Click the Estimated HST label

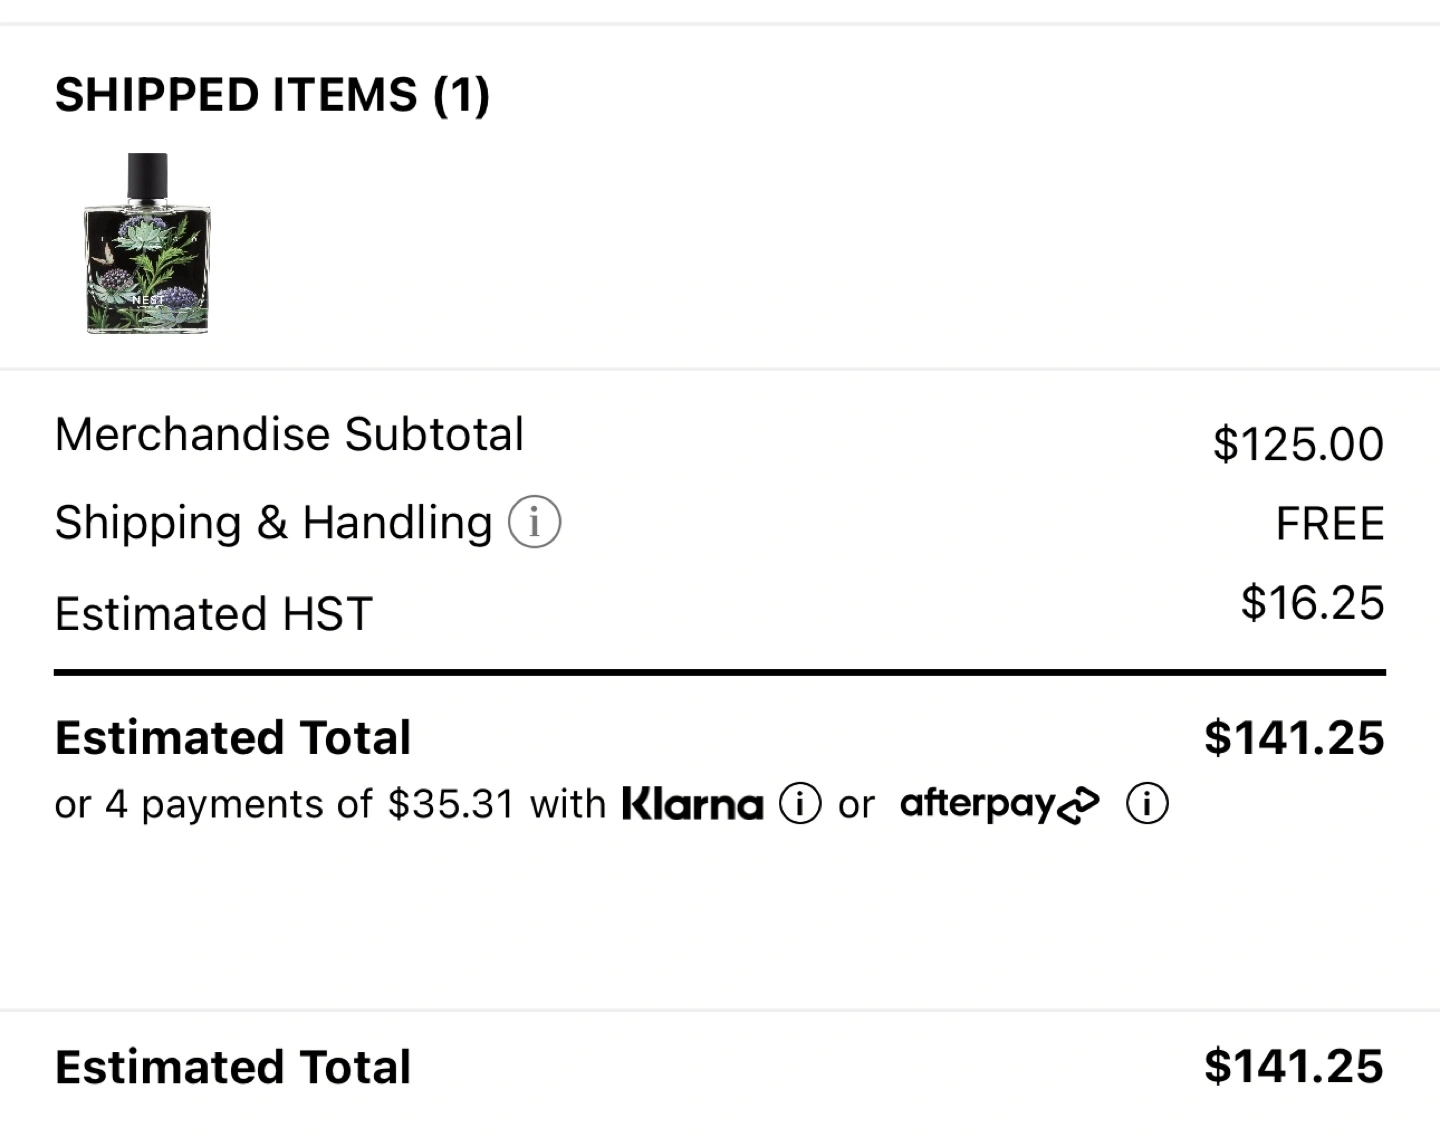point(213,613)
